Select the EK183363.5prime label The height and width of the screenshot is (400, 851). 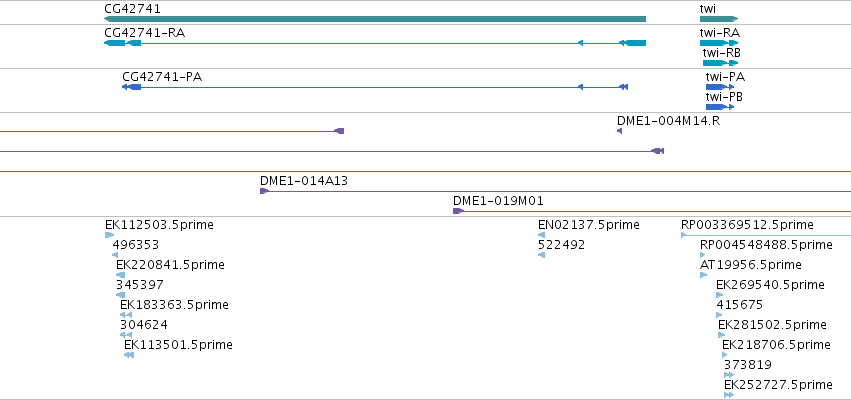click(174, 305)
